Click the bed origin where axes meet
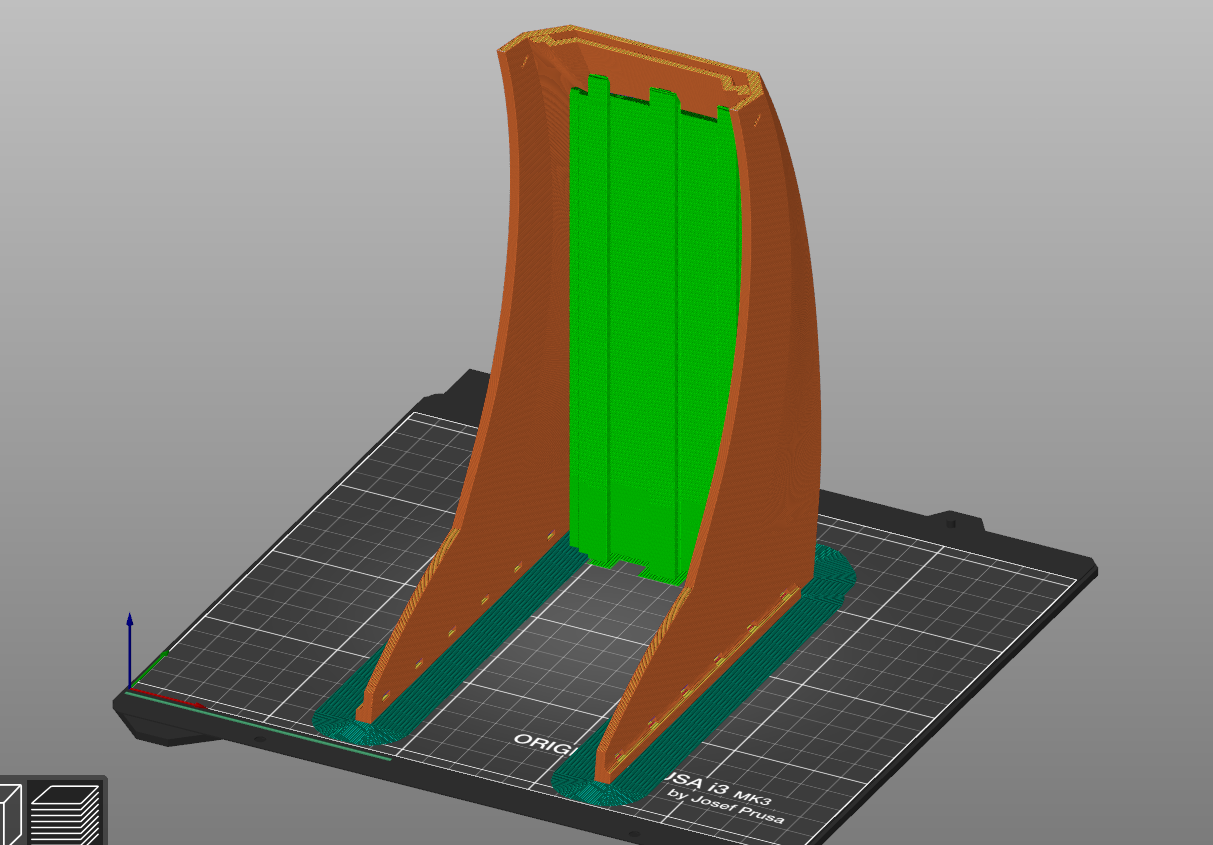The width and height of the screenshot is (1213, 845). [131, 687]
